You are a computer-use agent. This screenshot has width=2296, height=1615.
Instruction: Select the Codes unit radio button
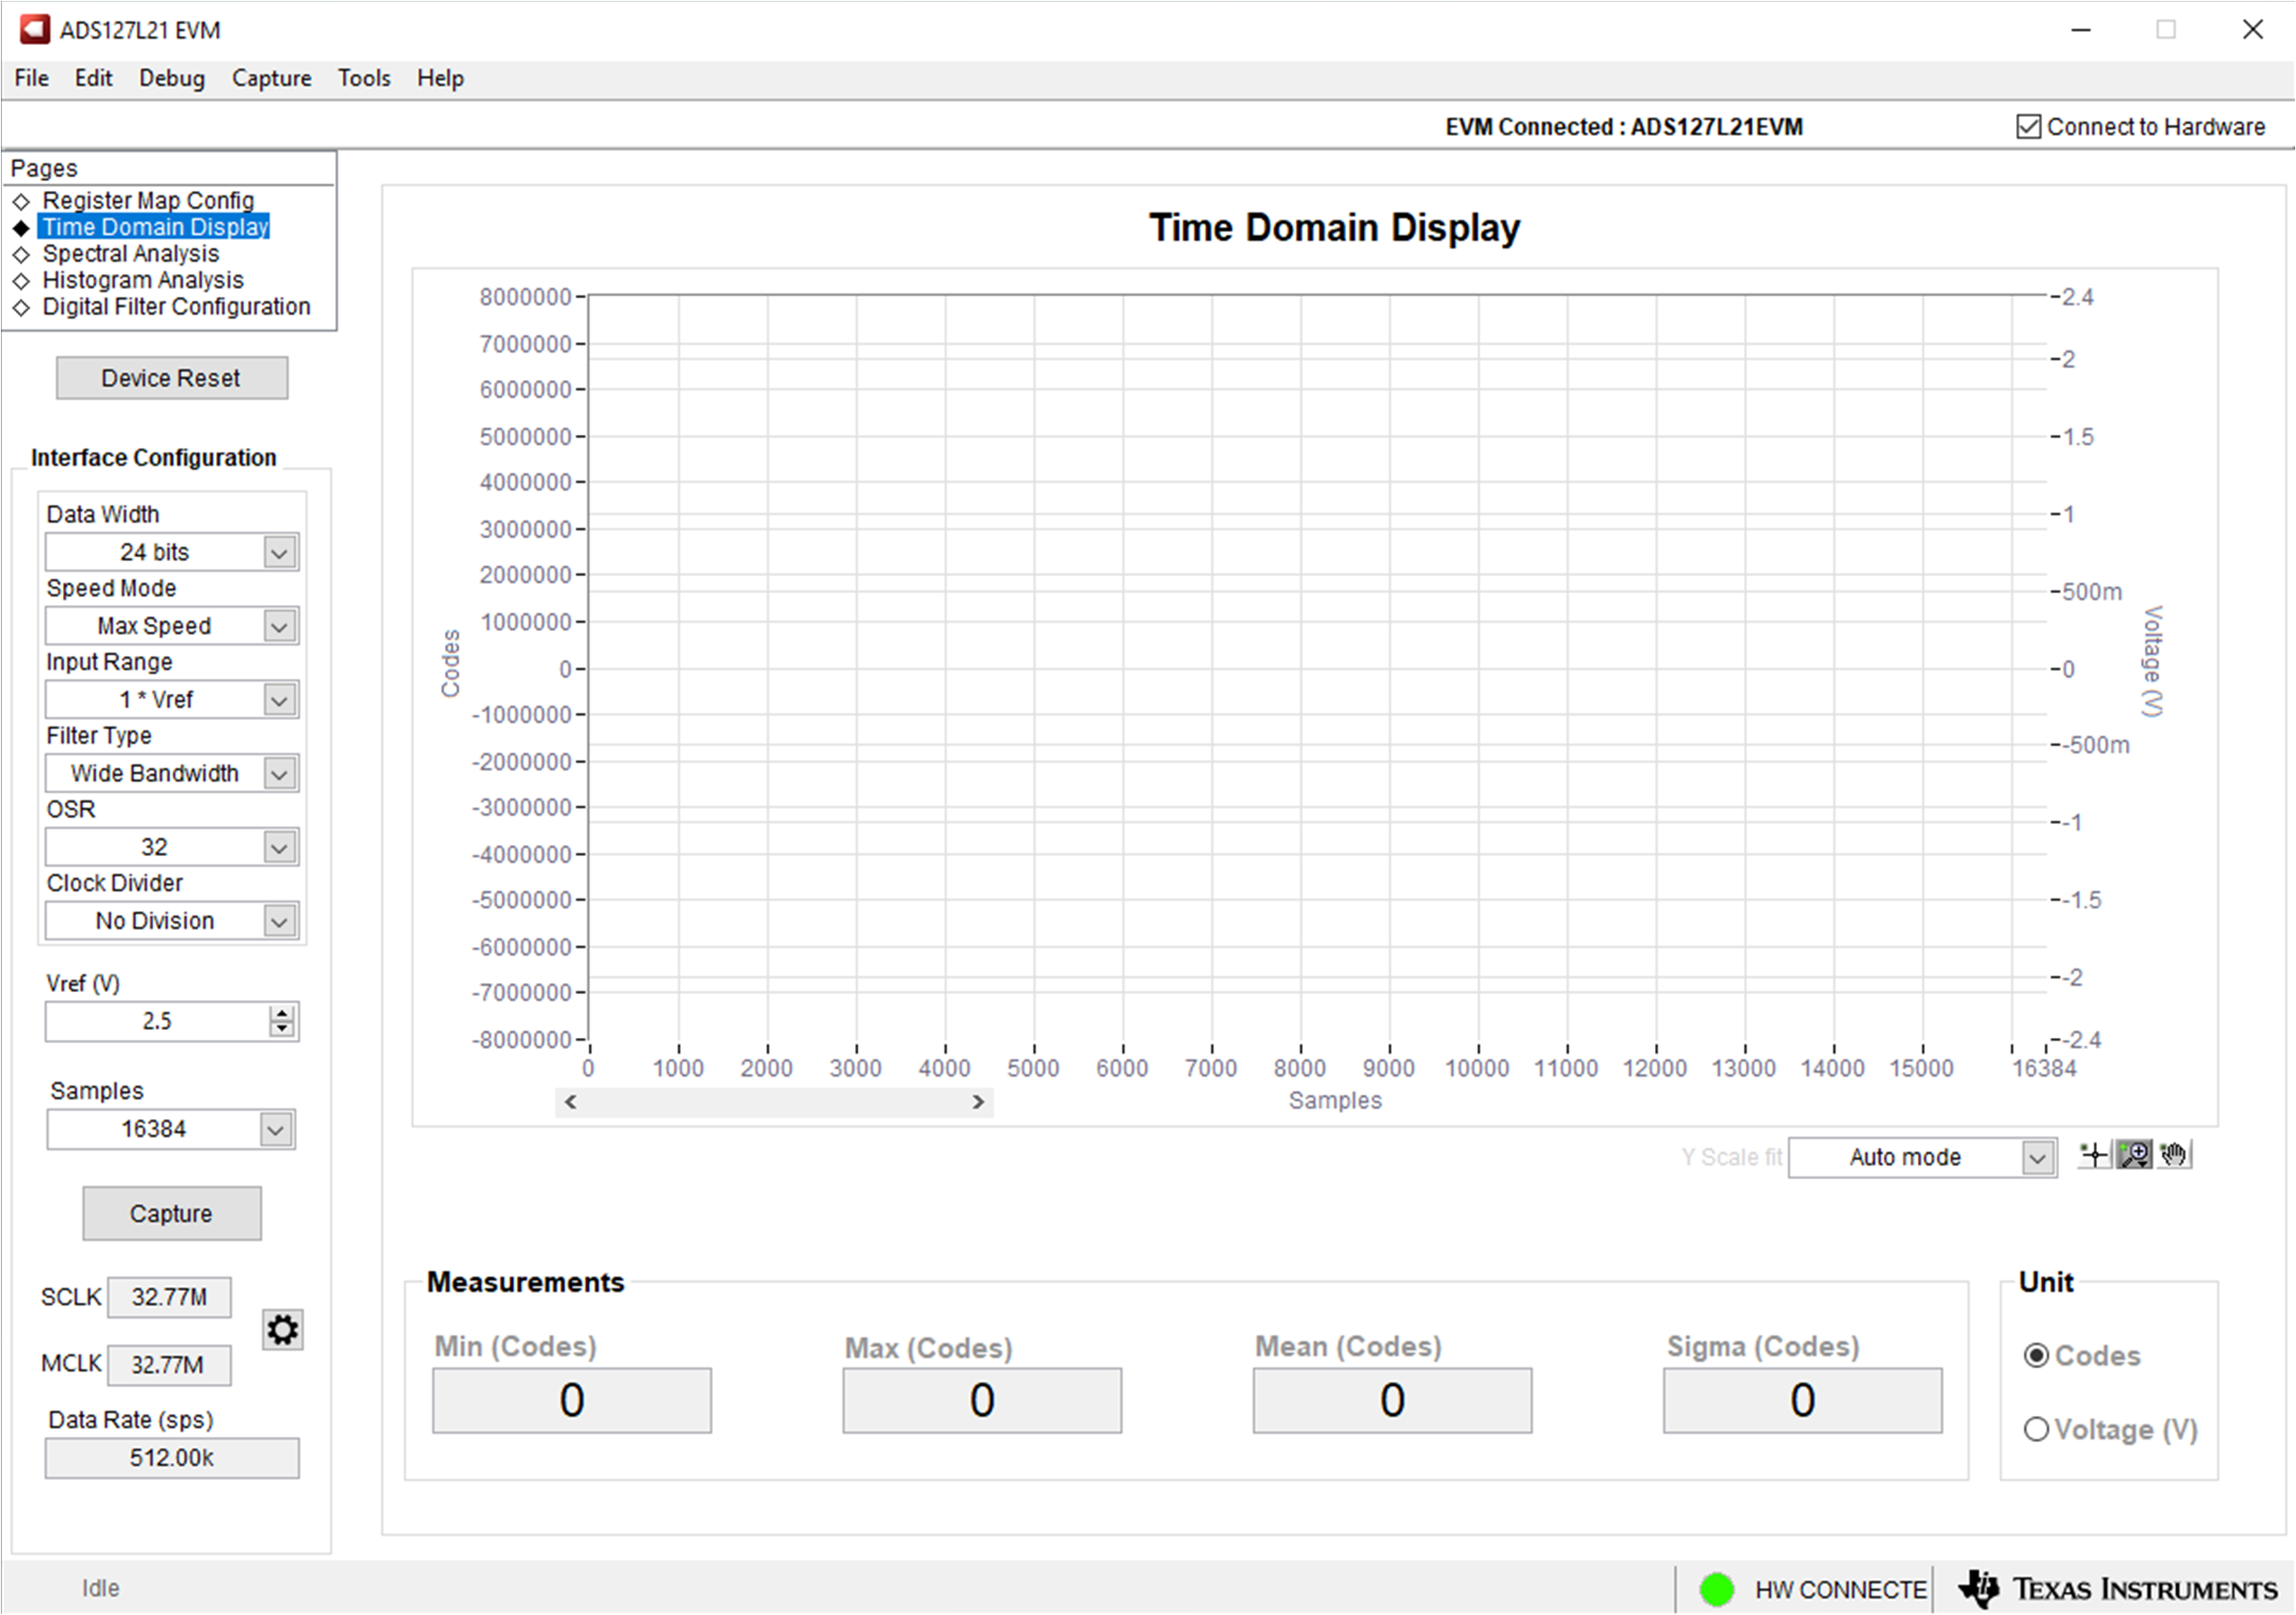[x=2037, y=1355]
